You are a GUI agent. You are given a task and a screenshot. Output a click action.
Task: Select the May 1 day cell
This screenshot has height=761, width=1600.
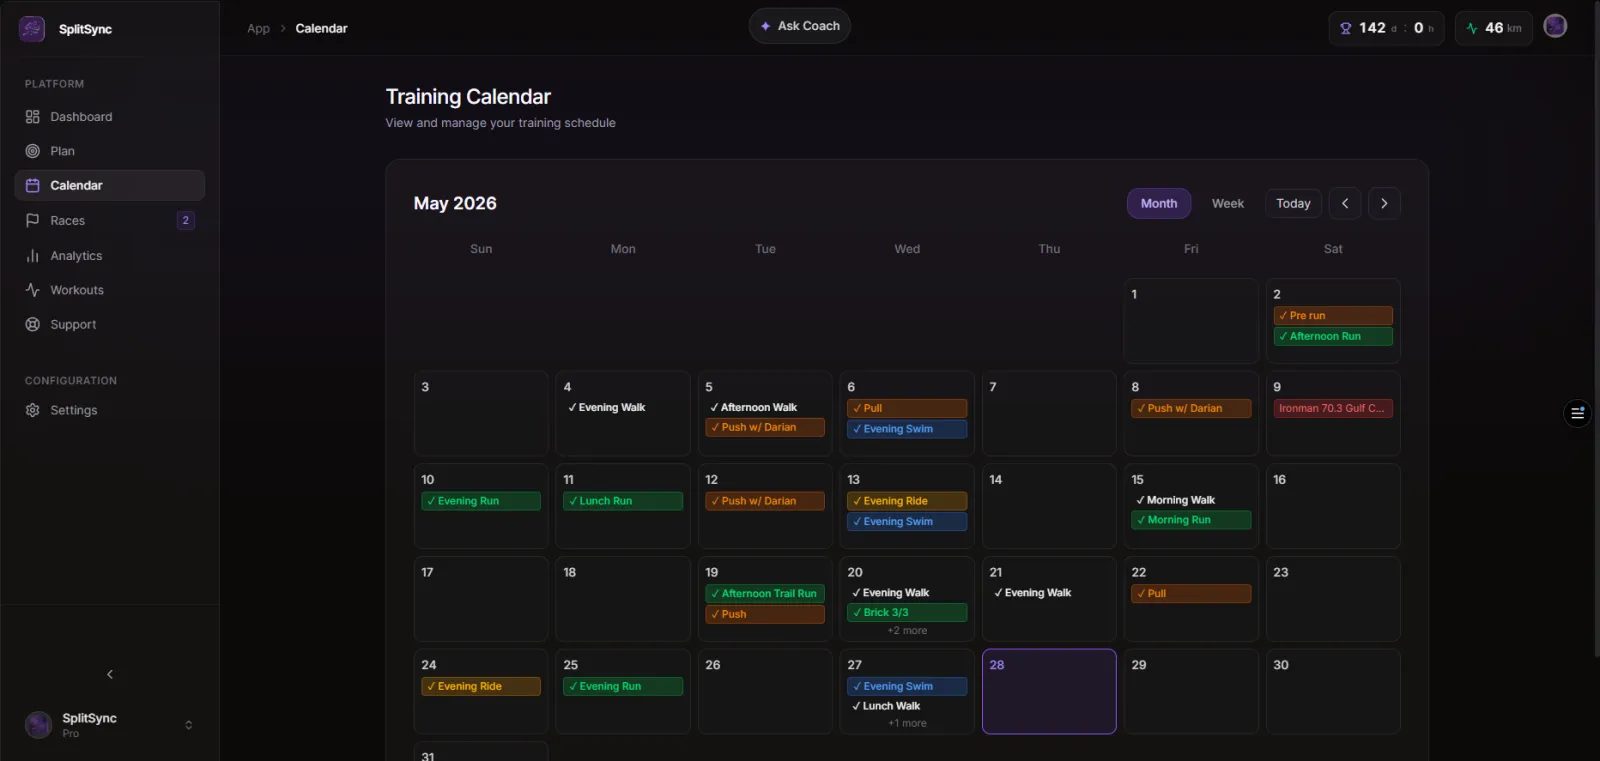1191,321
